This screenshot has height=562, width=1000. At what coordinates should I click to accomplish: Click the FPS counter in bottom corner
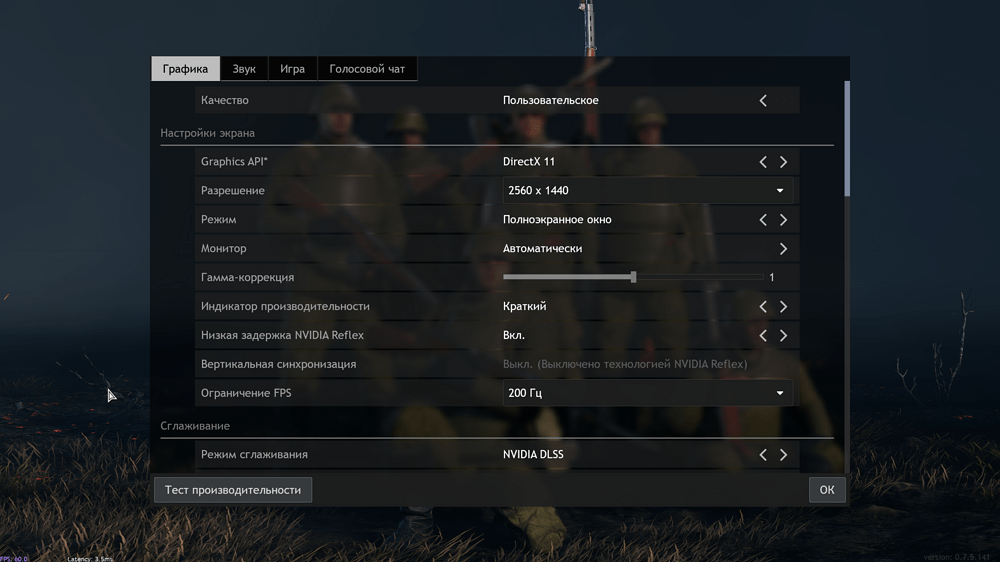click(x=14, y=559)
